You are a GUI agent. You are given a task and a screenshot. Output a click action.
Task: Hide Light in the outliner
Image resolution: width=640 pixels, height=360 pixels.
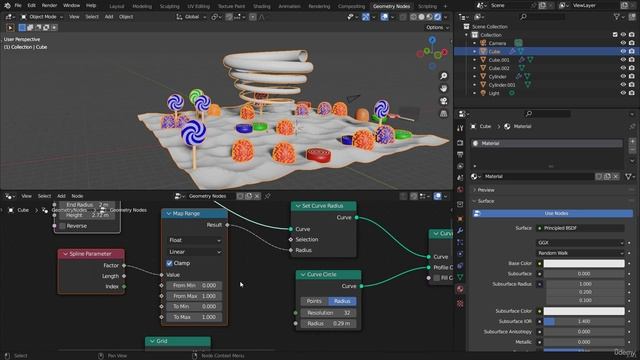pyautogui.click(x=623, y=93)
